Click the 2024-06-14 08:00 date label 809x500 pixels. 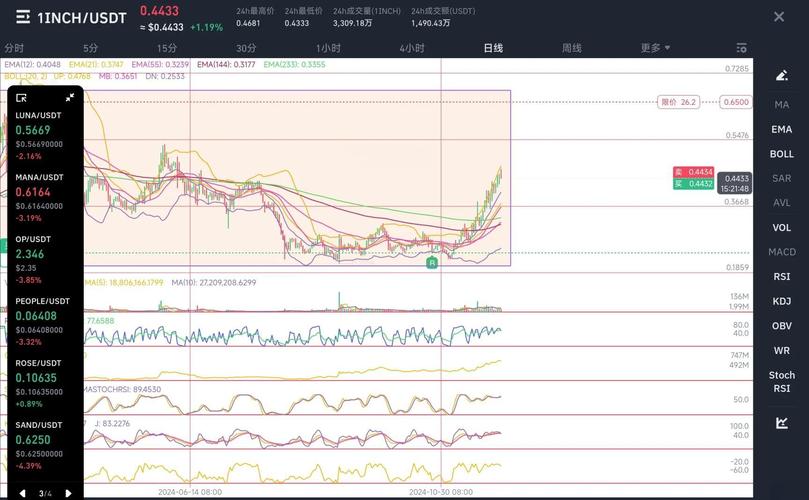190,492
